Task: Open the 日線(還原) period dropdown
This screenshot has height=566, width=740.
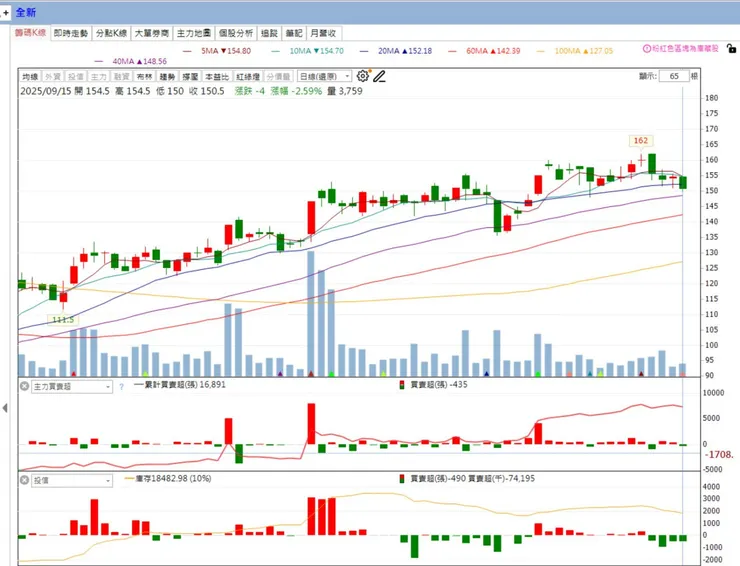Action: (325, 76)
